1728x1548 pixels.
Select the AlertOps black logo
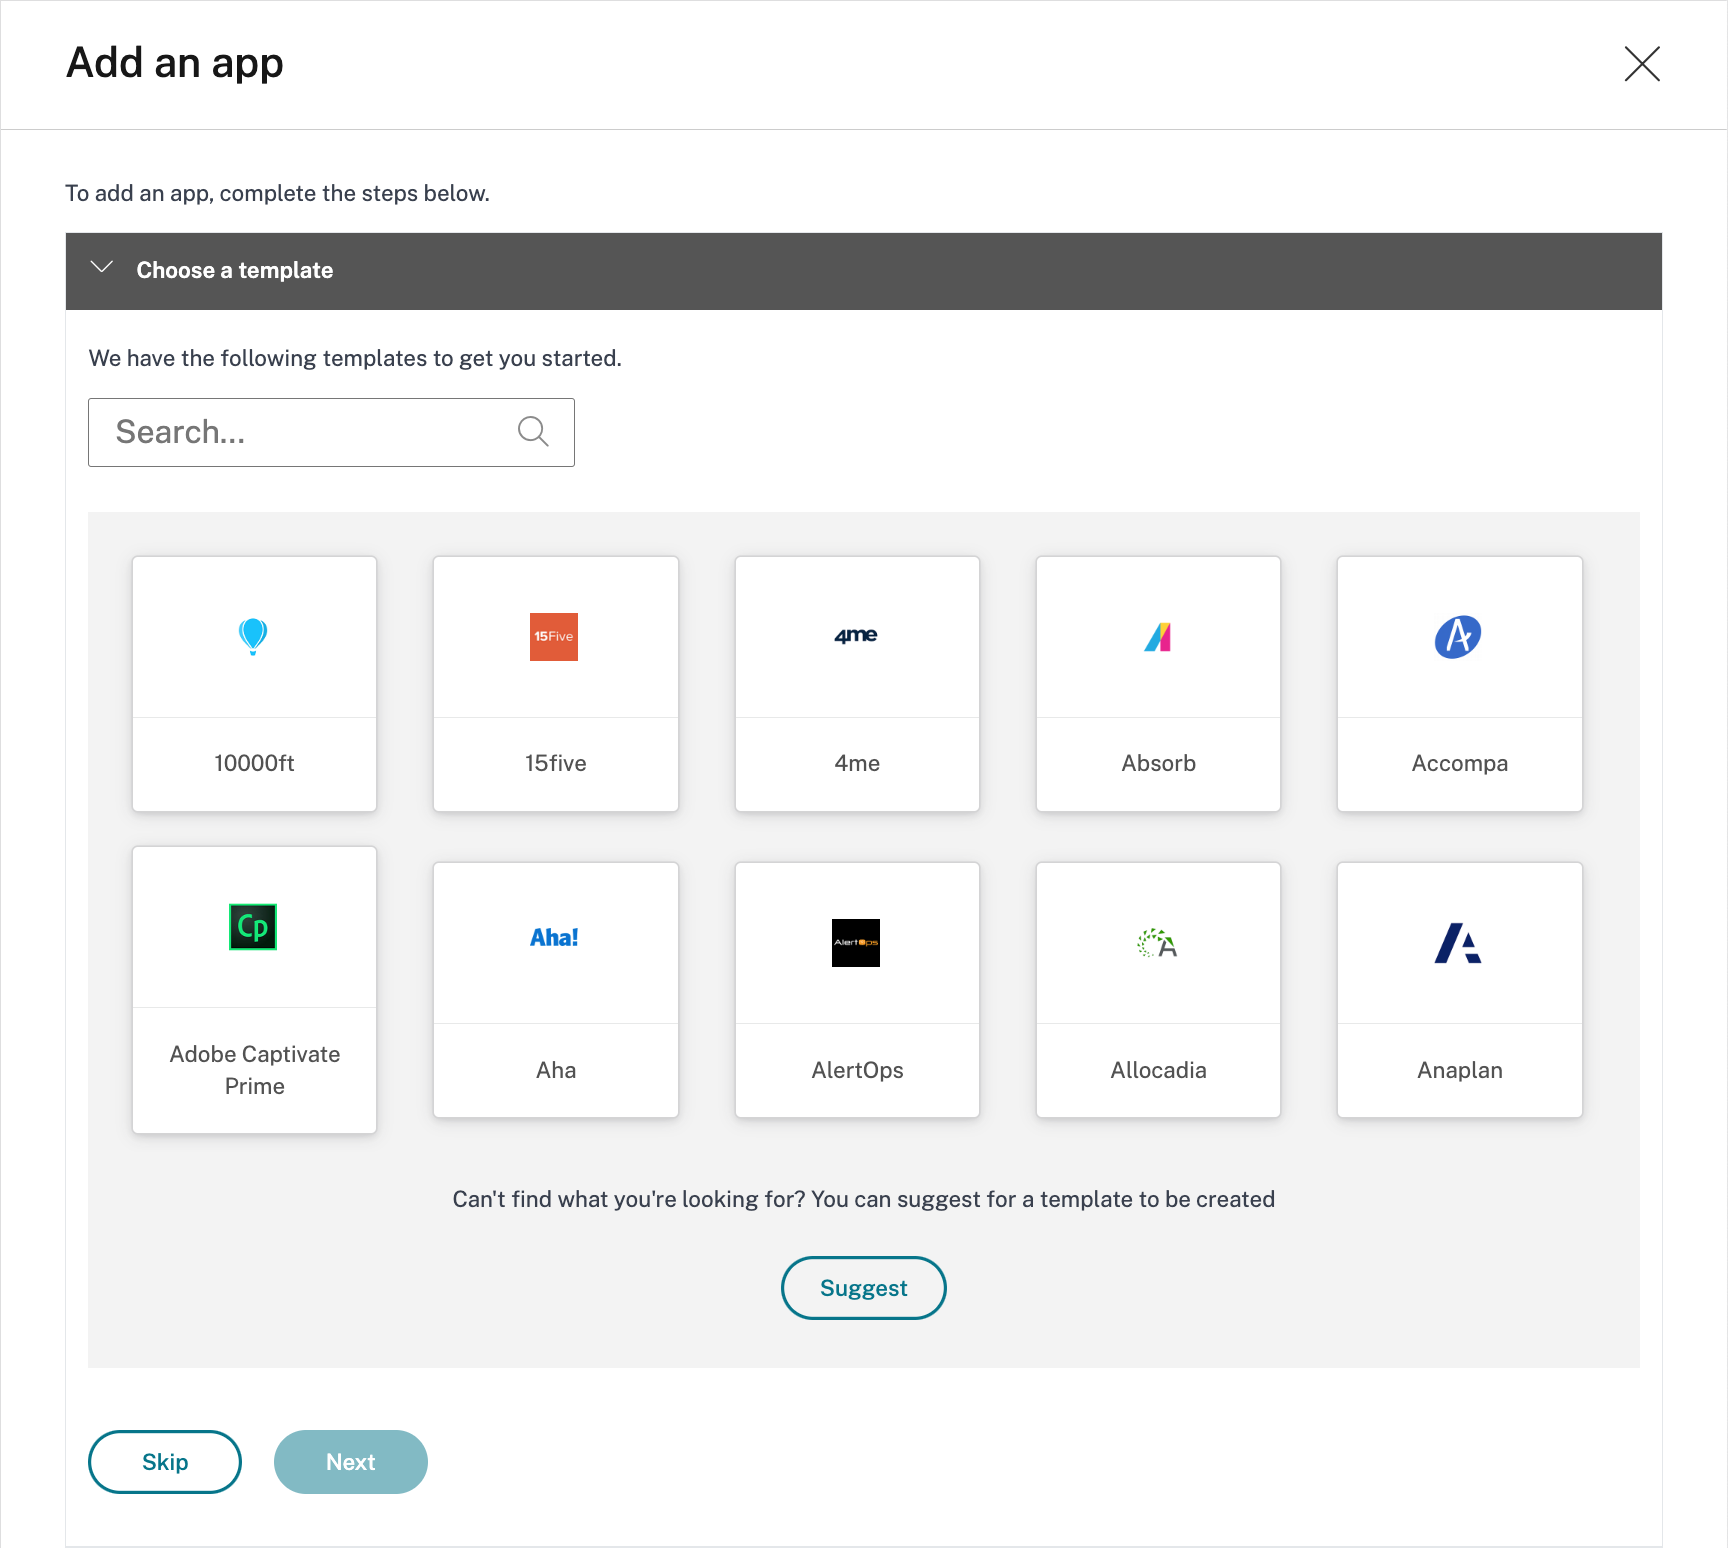coord(856,943)
